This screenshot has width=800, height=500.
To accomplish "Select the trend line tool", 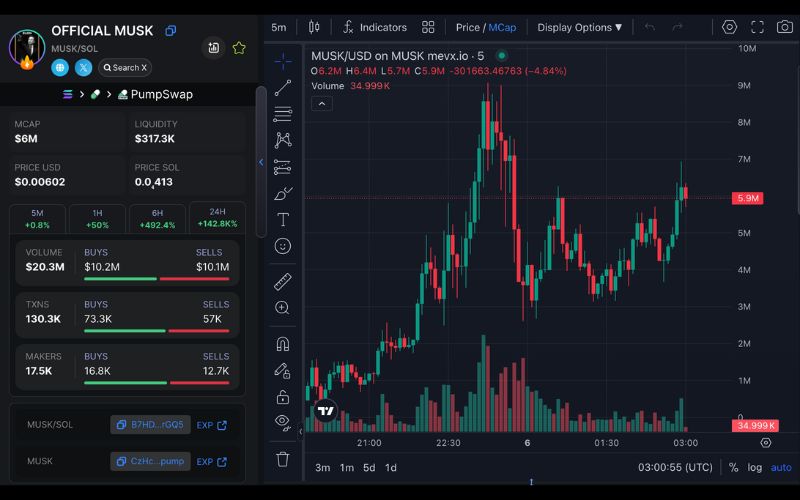I will pyautogui.click(x=283, y=88).
